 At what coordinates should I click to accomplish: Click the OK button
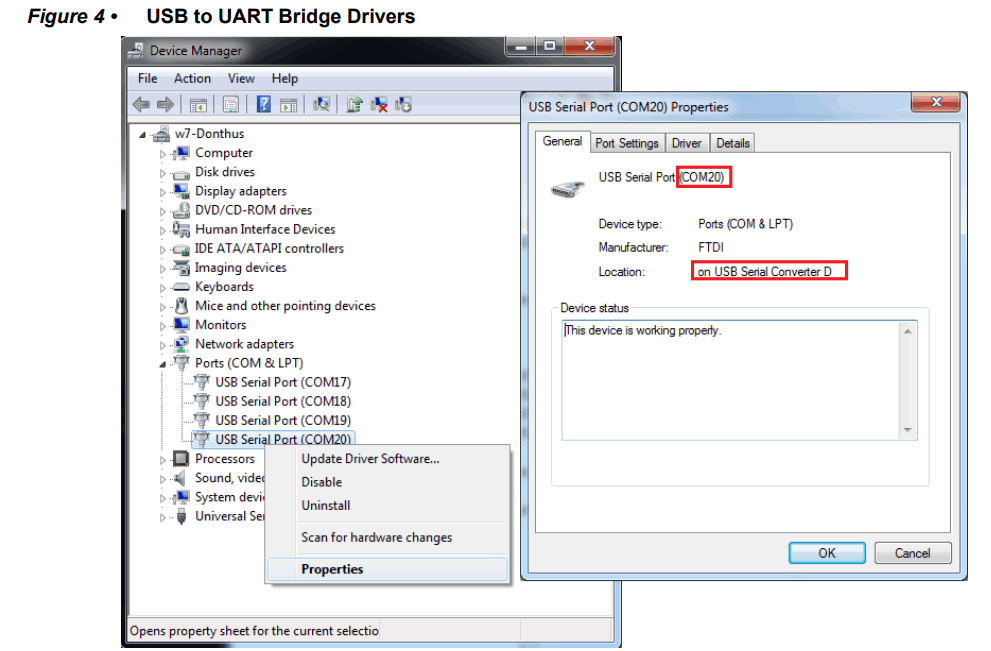tap(826, 552)
